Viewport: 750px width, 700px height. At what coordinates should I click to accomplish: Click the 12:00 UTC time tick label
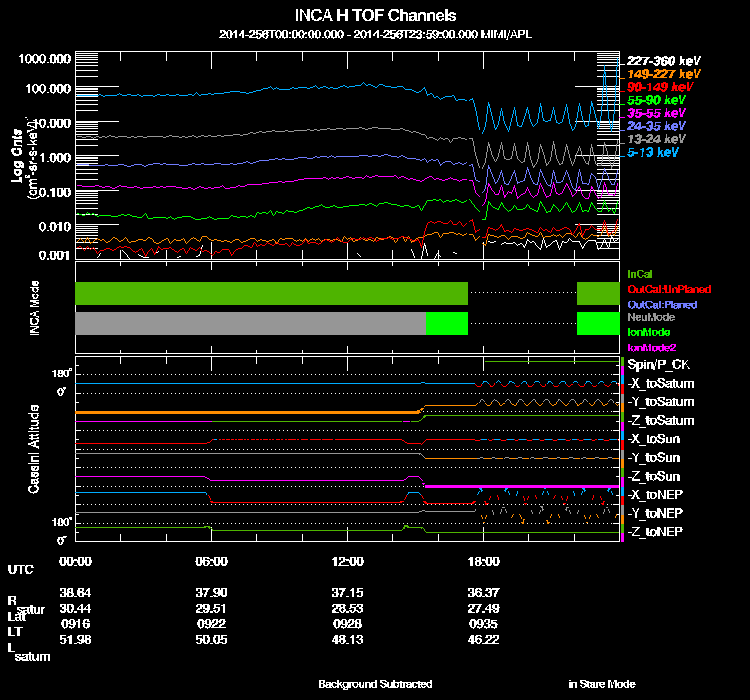pos(347,561)
